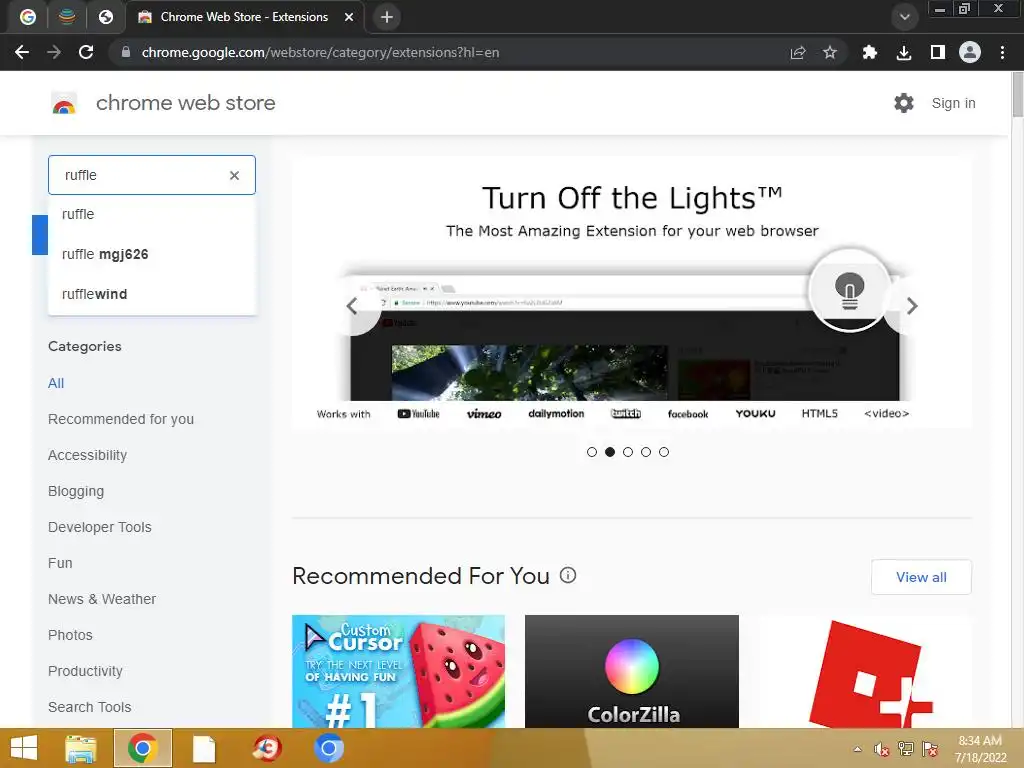The width and height of the screenshot is (1024, 768).
Task: Show previous carousel slide
Action: [352, 306]
